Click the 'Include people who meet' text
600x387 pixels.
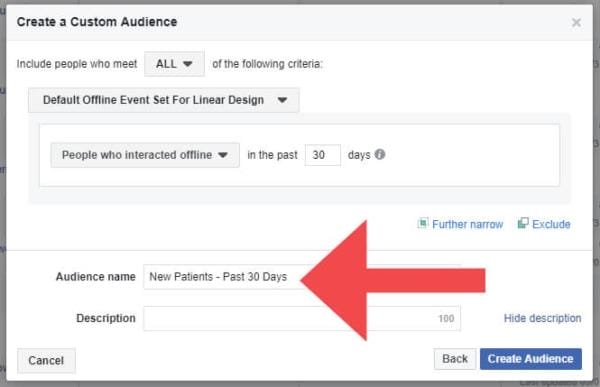coord(77,64)
